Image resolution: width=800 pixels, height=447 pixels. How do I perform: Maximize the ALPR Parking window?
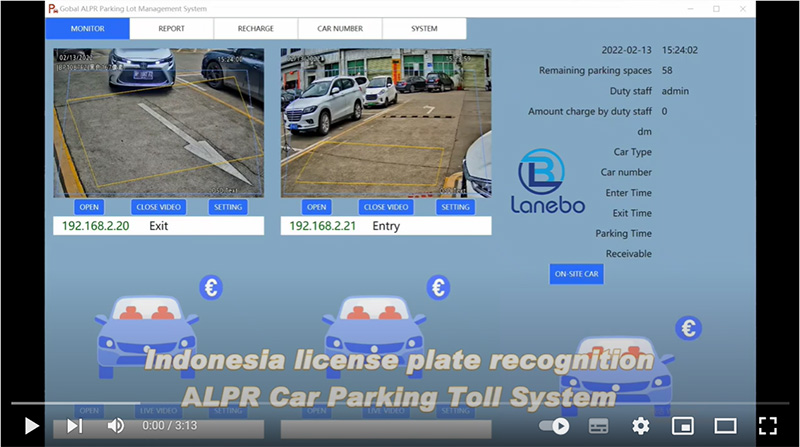[x=716, y=9]
